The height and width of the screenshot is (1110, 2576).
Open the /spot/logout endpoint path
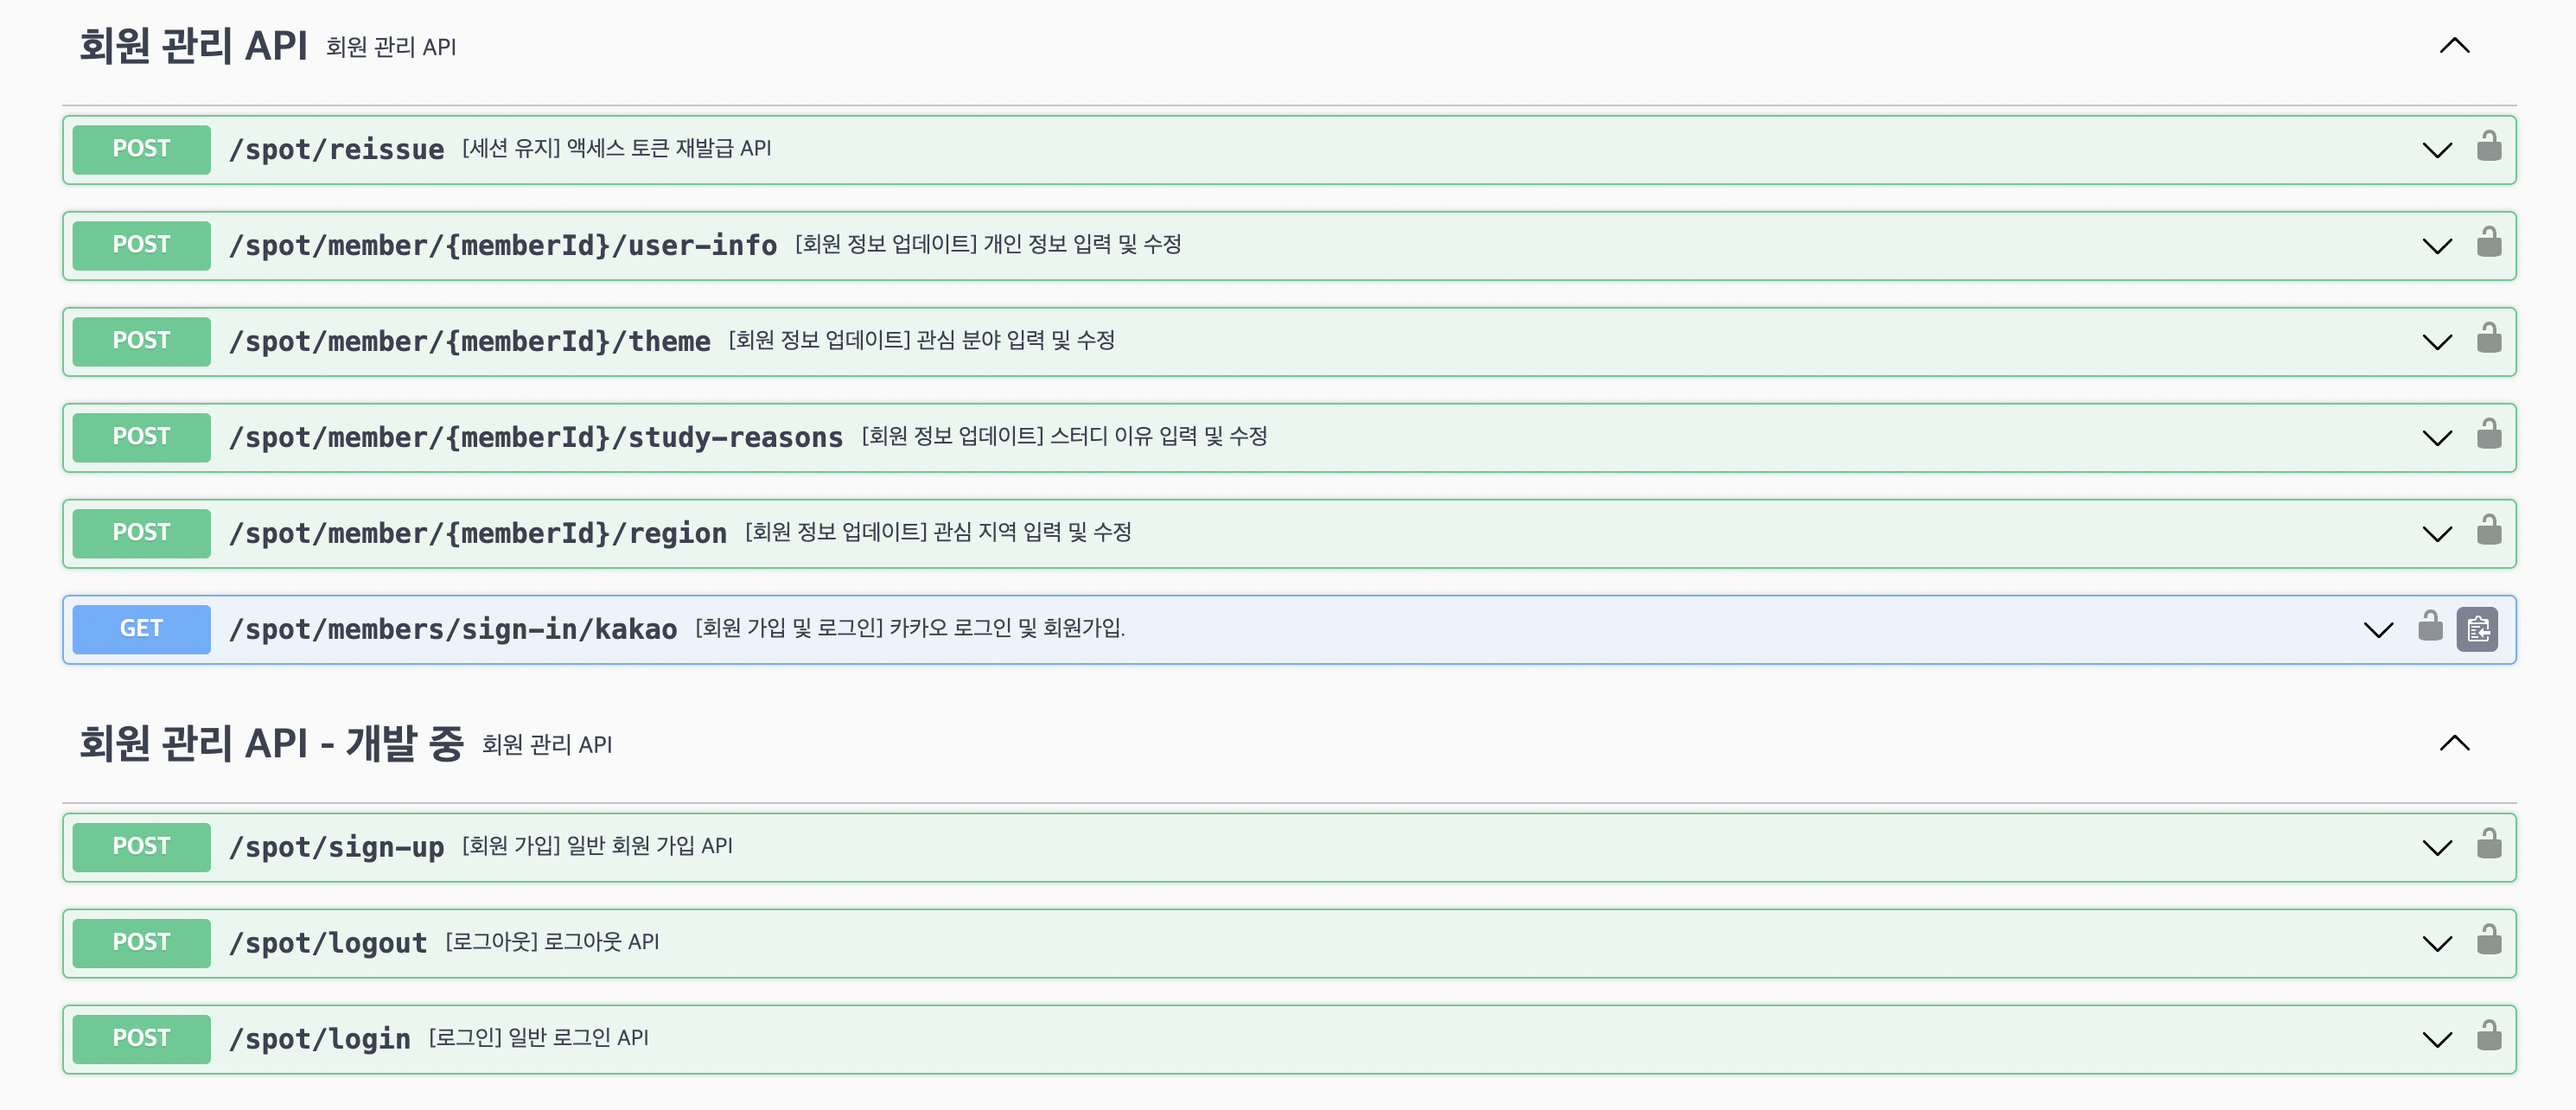tap(328, 943)
